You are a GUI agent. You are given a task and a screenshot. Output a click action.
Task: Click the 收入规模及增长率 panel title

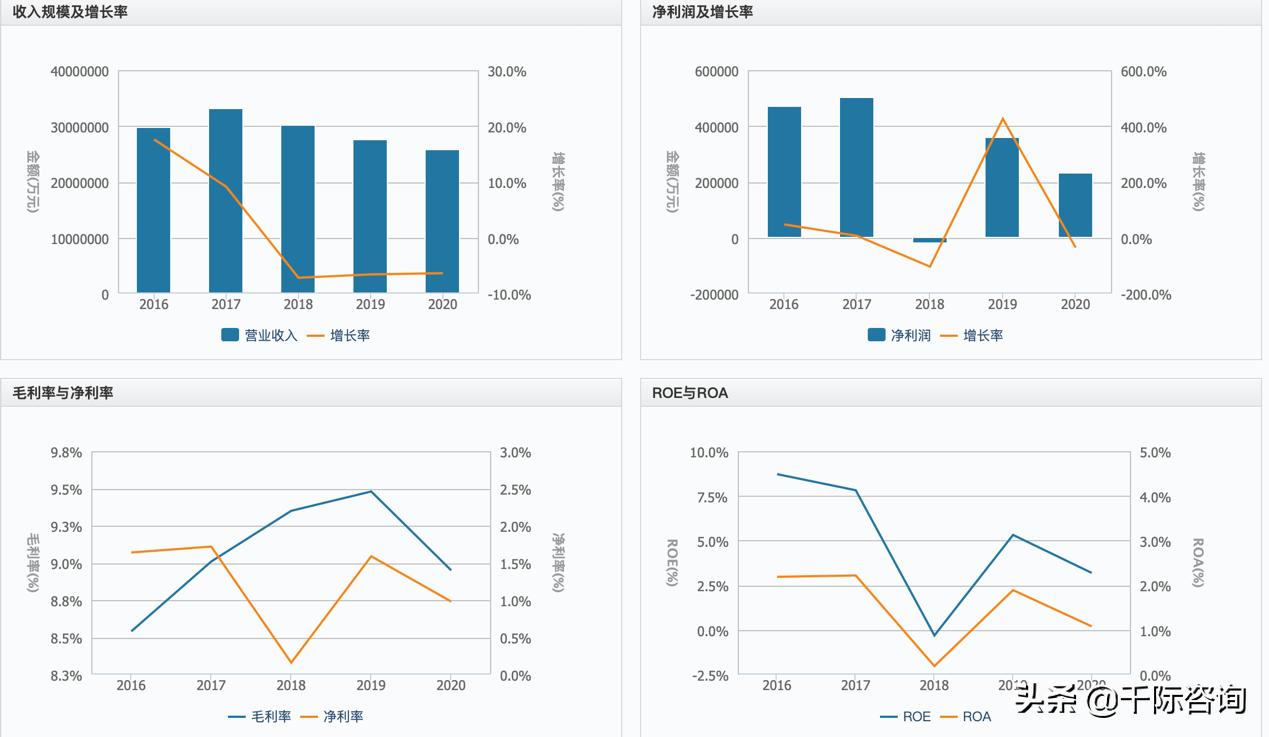pos(70,12)
